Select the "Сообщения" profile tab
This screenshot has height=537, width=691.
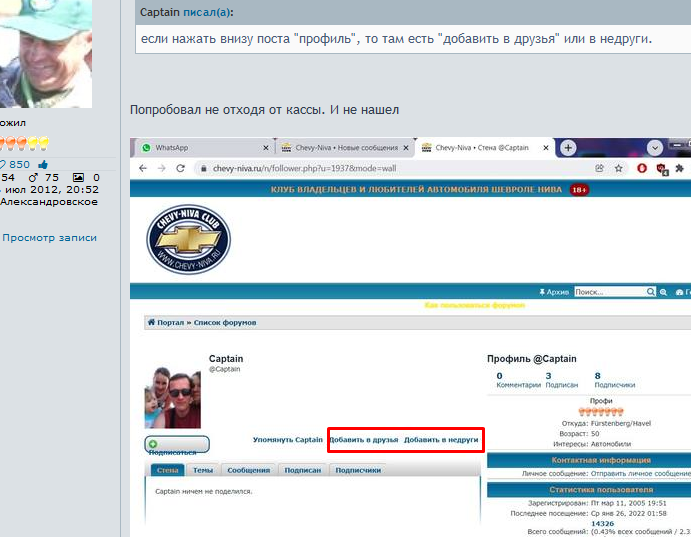pyautogui.click(x=249, y=470)
